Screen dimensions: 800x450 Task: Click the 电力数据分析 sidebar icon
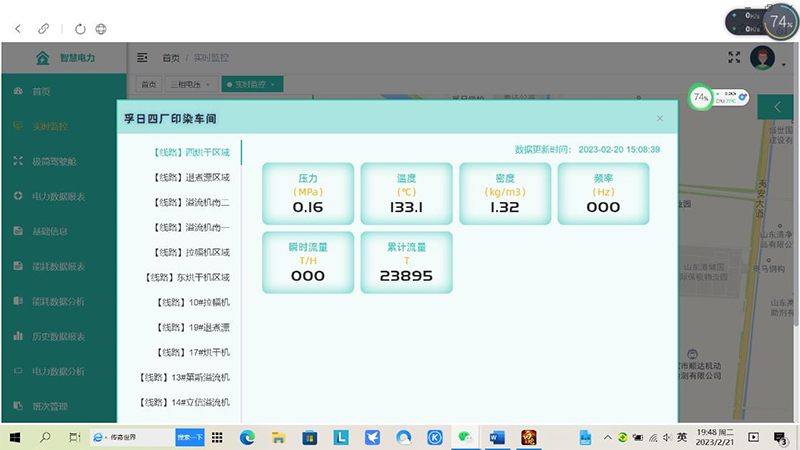18,371
